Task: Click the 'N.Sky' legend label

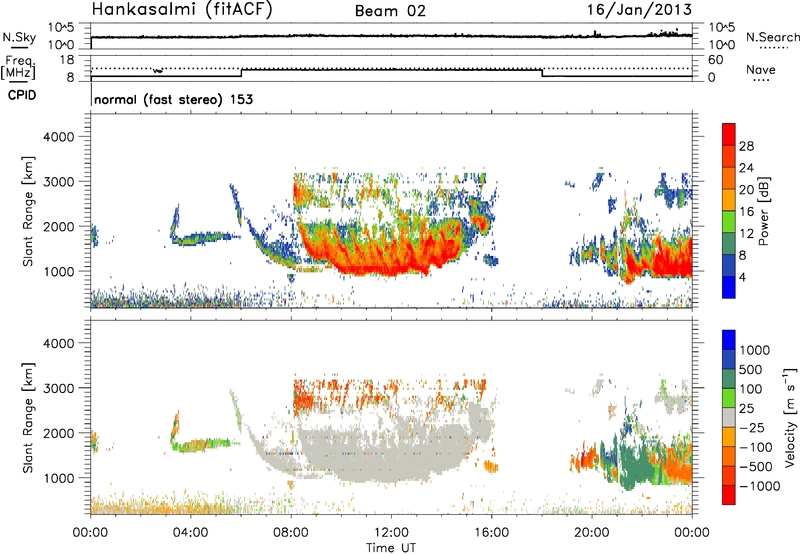Action: click(19, 37)
